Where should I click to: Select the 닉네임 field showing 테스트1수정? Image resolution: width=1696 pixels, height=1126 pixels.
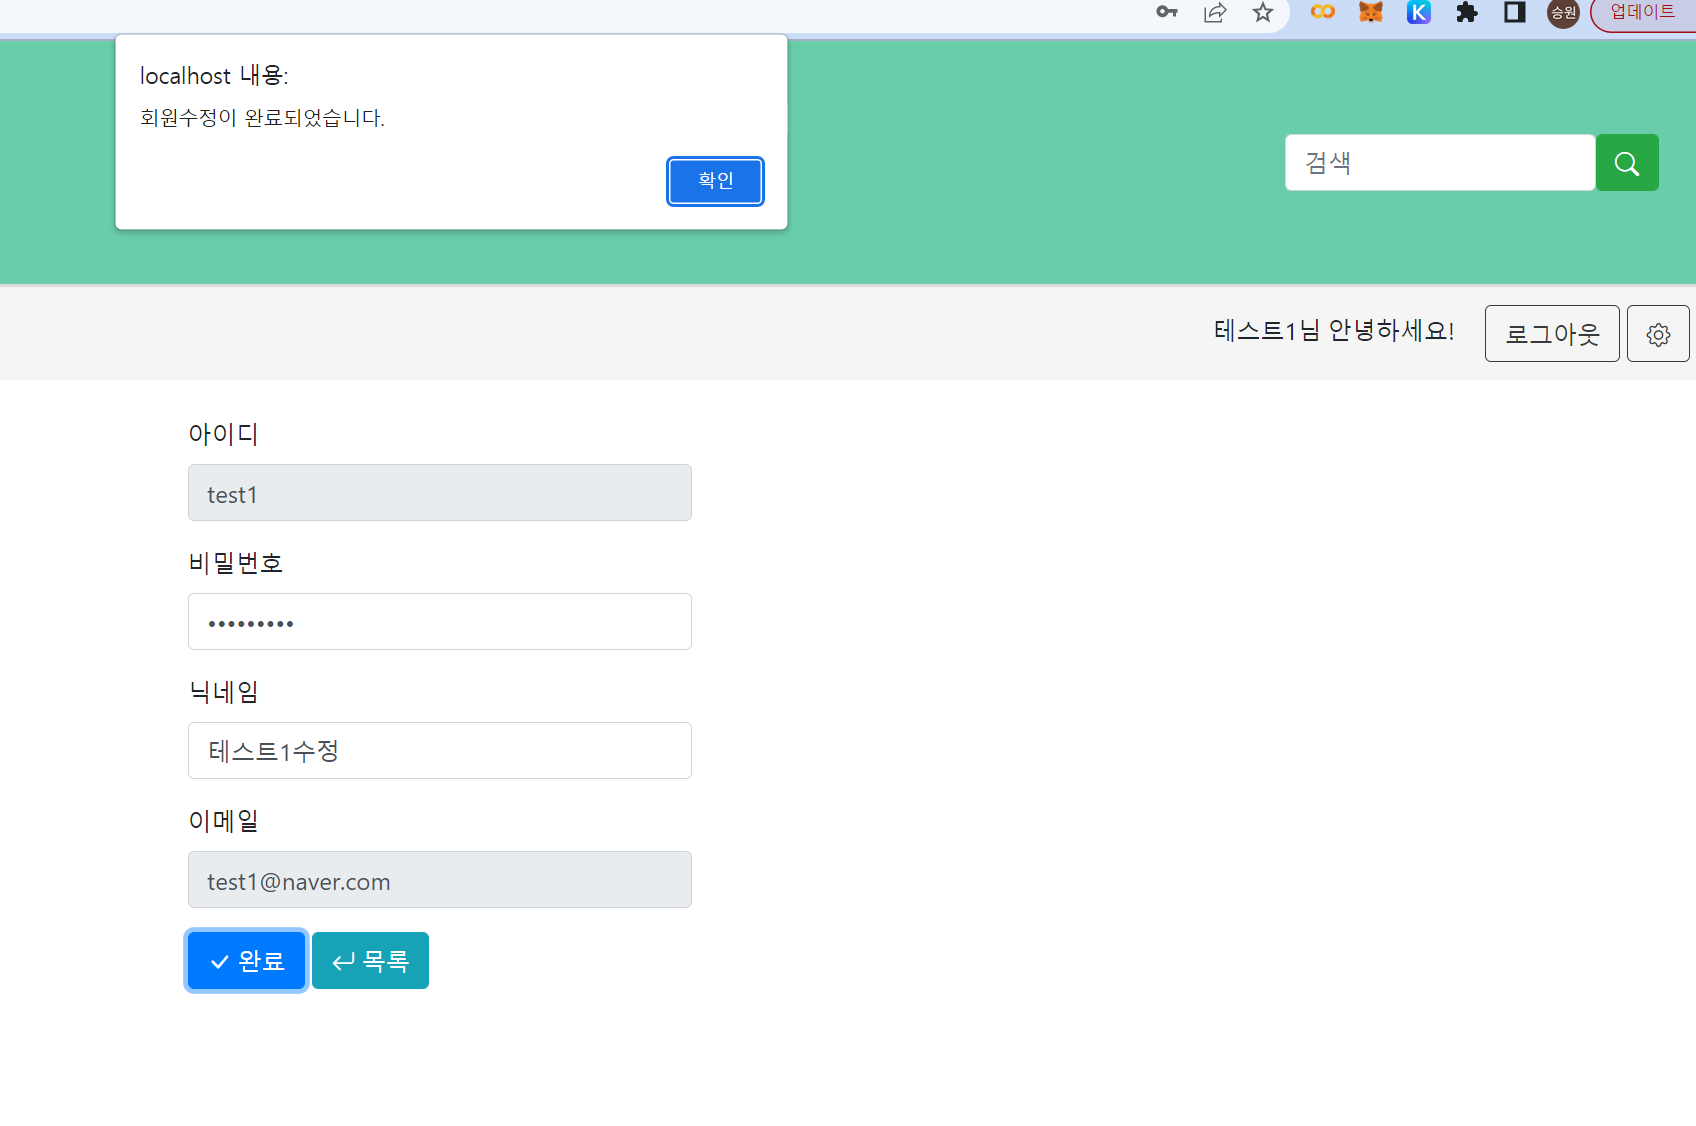(439, 750)
